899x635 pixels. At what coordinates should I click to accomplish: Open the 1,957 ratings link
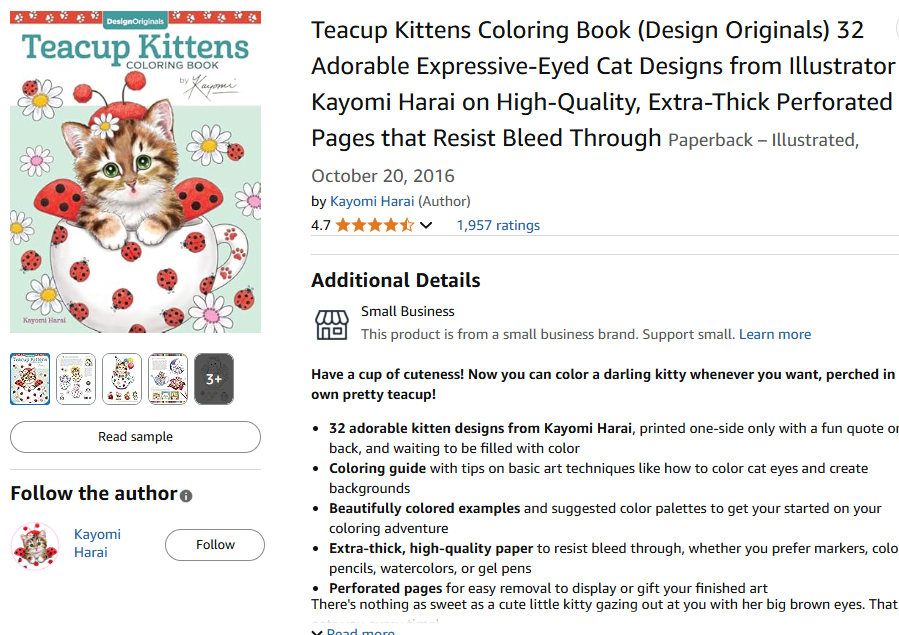(498, 225)
